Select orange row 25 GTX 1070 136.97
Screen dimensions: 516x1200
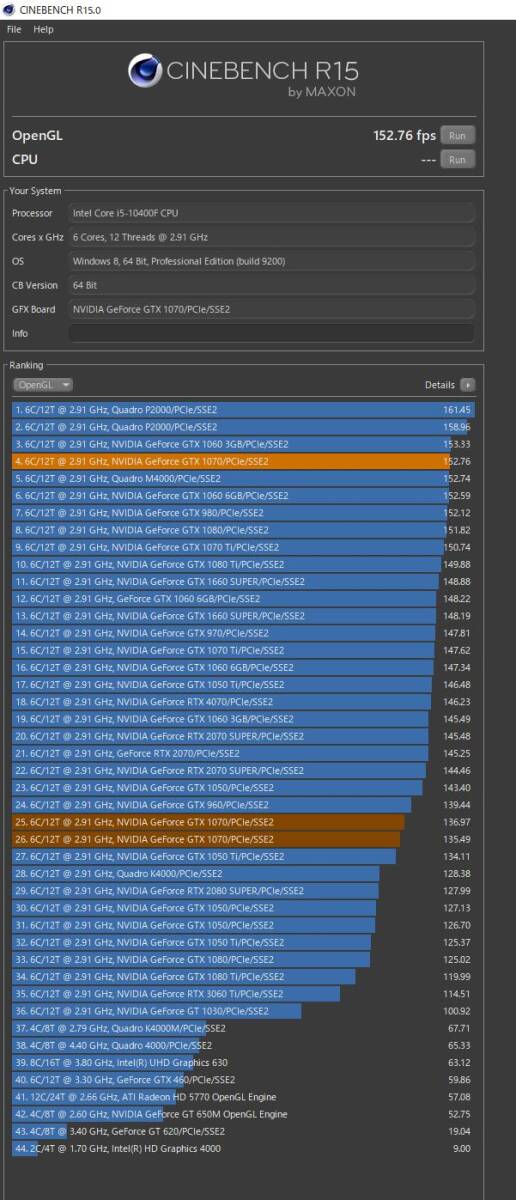[243, 822]
